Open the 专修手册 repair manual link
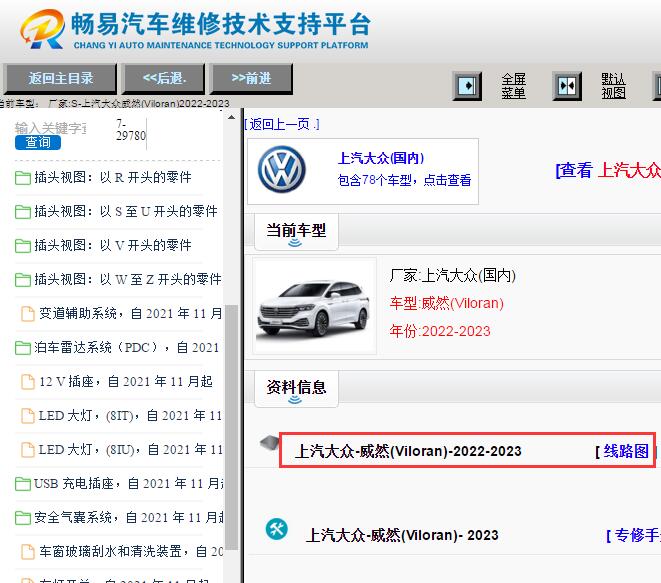 tap(637, 535)
